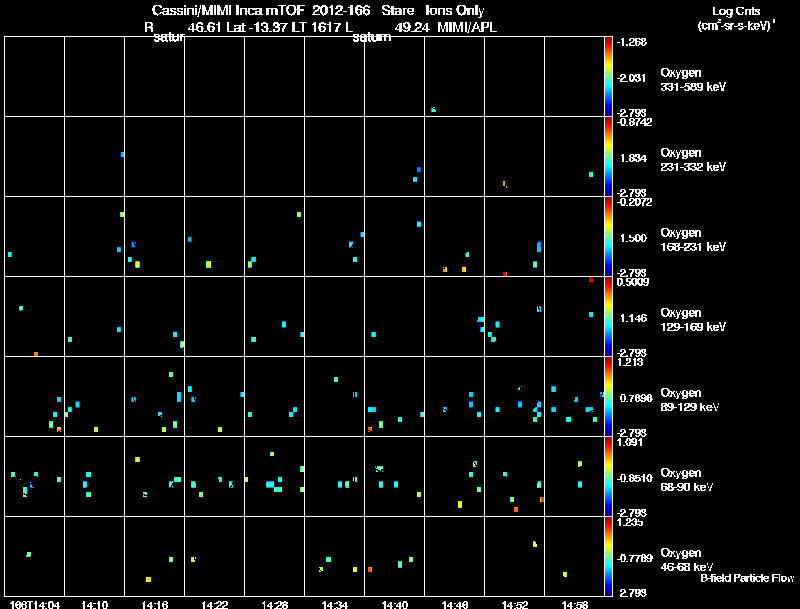Viewport: 800px width, 609px height.
Task: Select the Oxygen 129-169 keV label
Action: coord(693,320)
